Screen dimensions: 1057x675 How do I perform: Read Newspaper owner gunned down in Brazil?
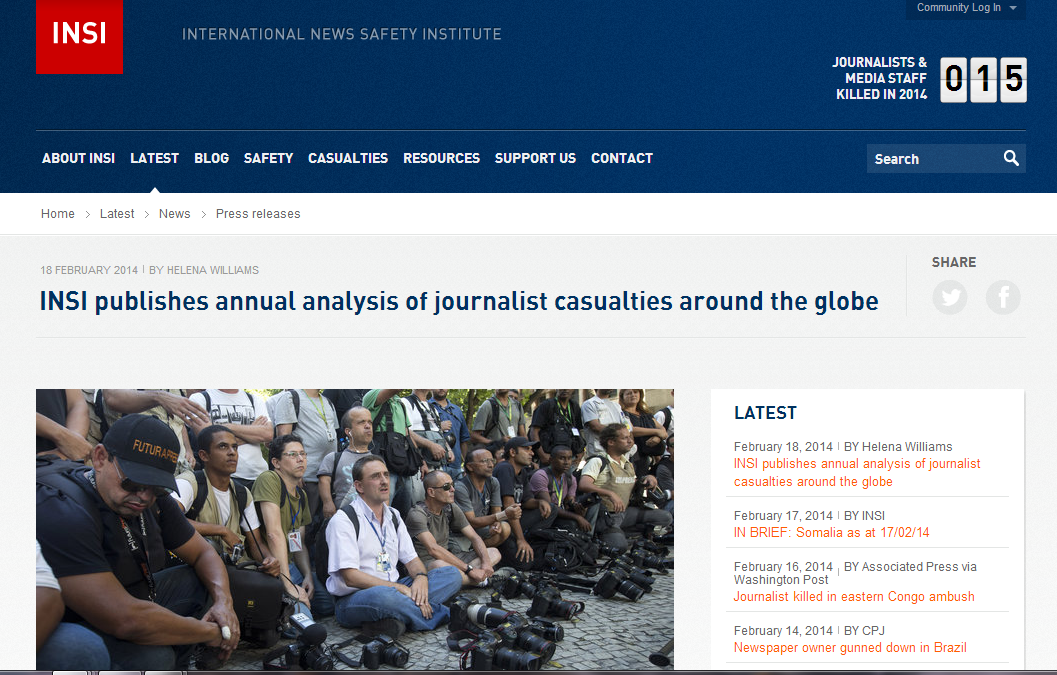click(849, 648)
